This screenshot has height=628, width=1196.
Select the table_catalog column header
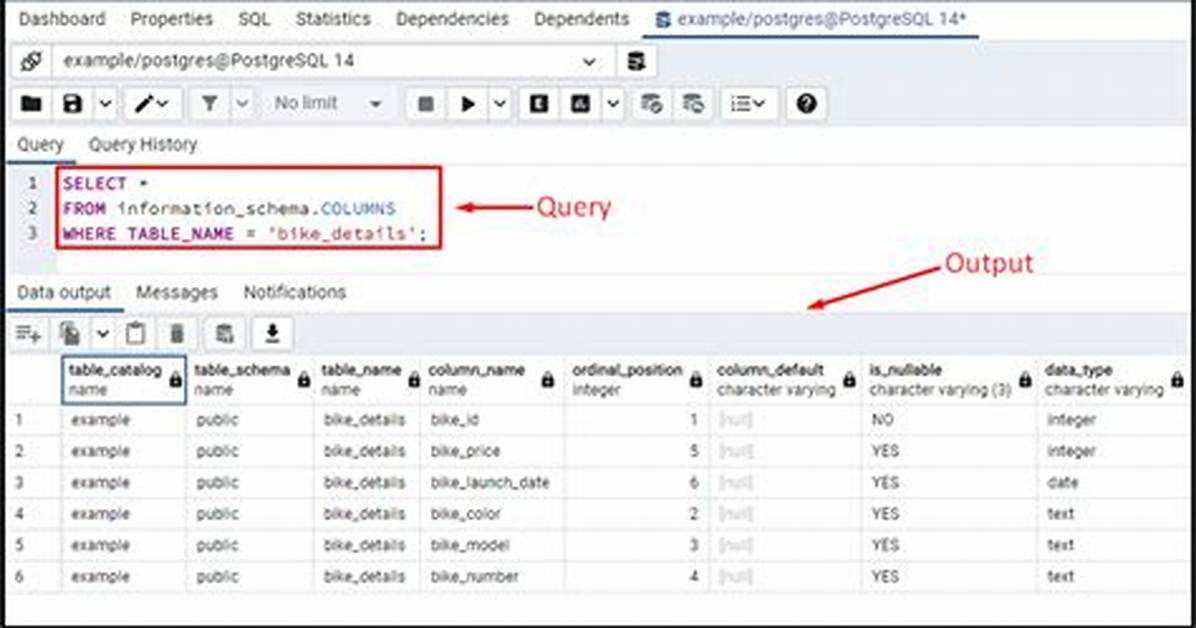tap(124, 379)
